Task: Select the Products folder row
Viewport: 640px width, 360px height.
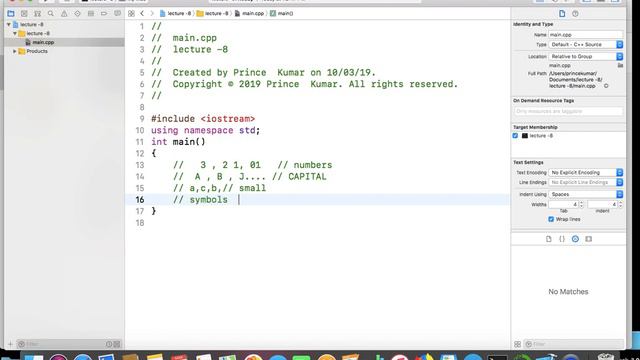Action: point(64,51)
